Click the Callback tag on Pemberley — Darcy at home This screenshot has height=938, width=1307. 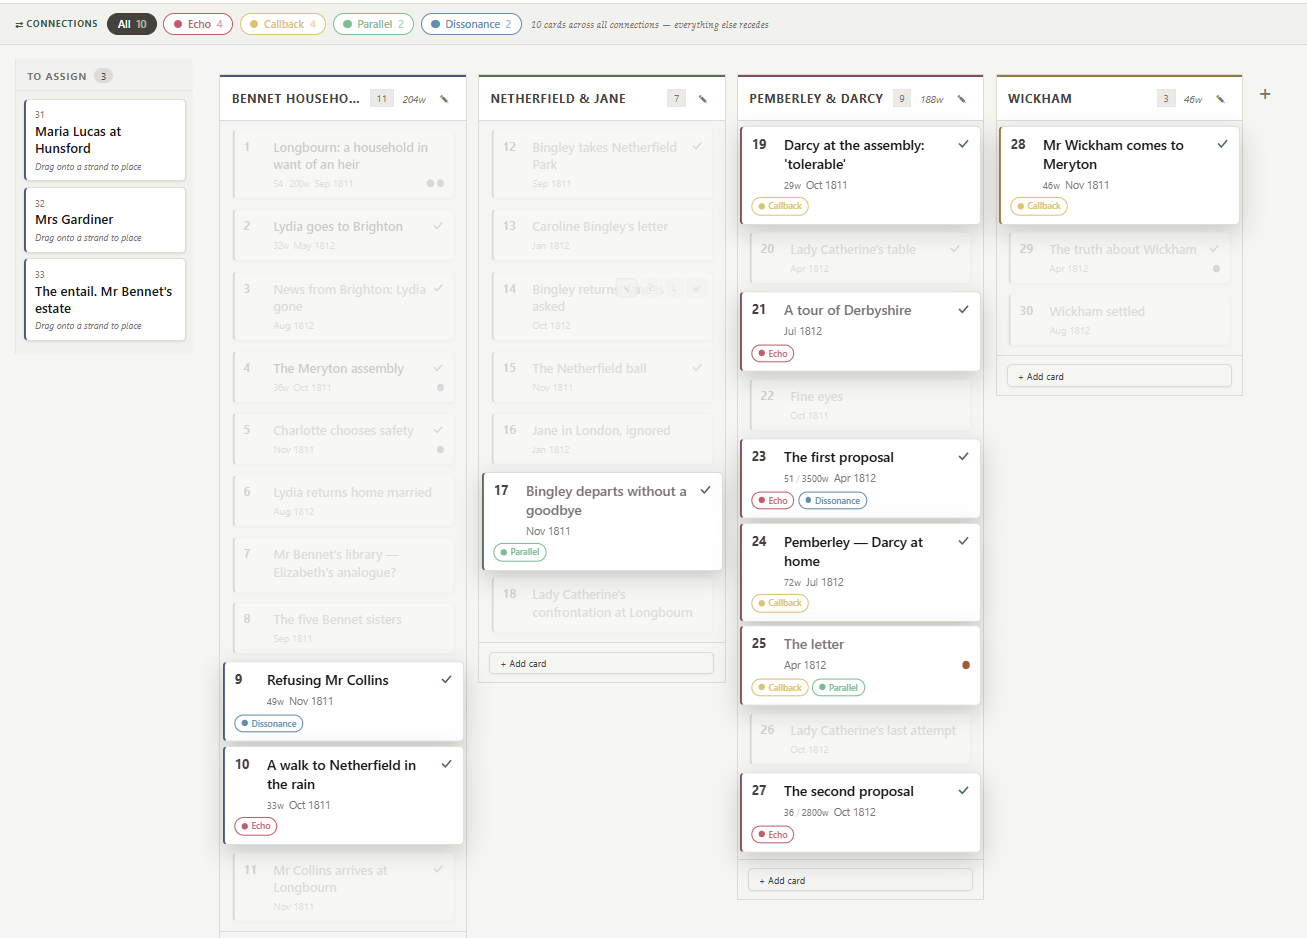(x=780, y=603)
